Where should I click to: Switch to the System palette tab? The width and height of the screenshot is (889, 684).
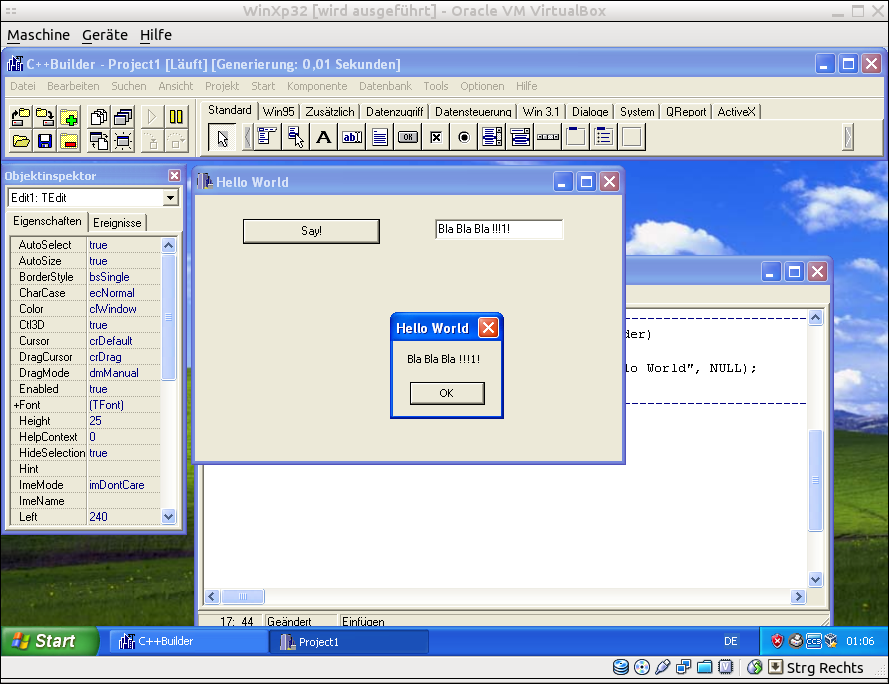click(x=637, y=112)
